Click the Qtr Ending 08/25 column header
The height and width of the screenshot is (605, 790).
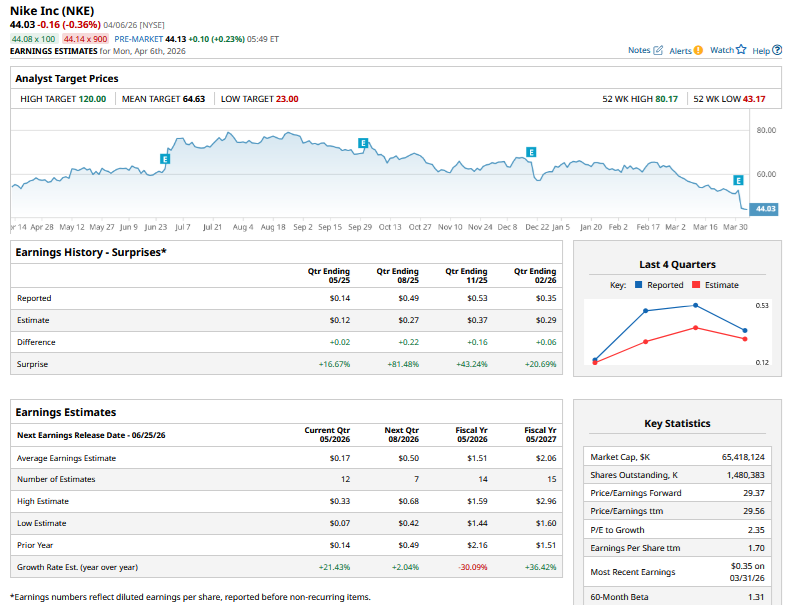coord(397,275)
